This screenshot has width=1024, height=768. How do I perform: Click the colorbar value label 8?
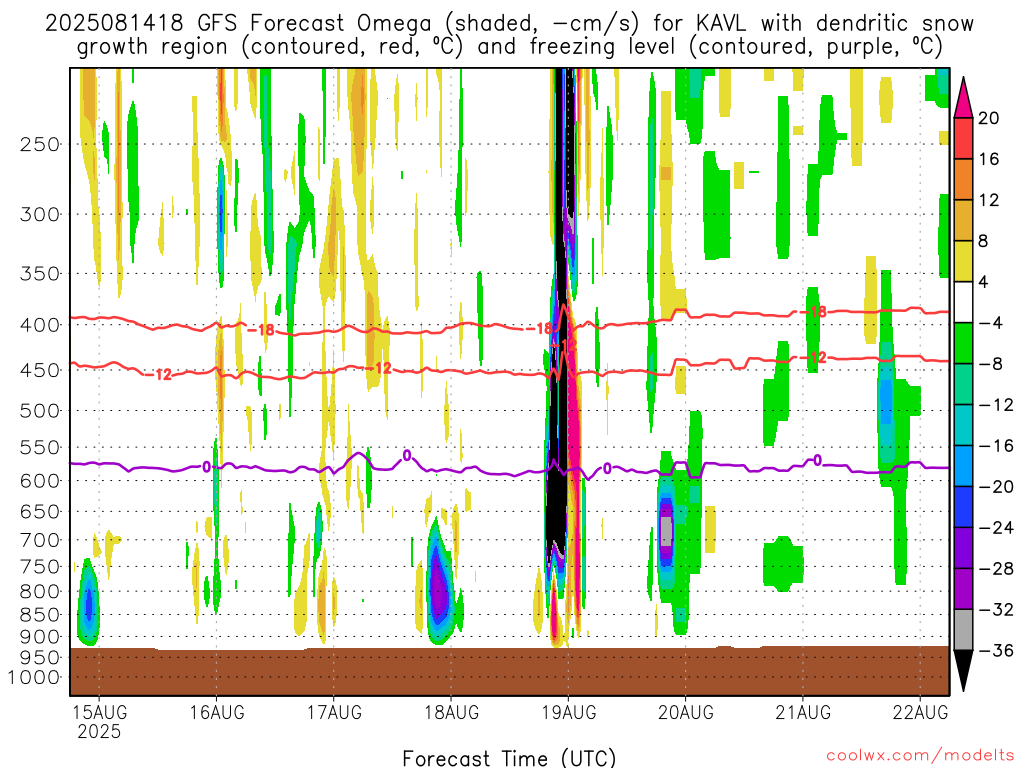point(984,242)
